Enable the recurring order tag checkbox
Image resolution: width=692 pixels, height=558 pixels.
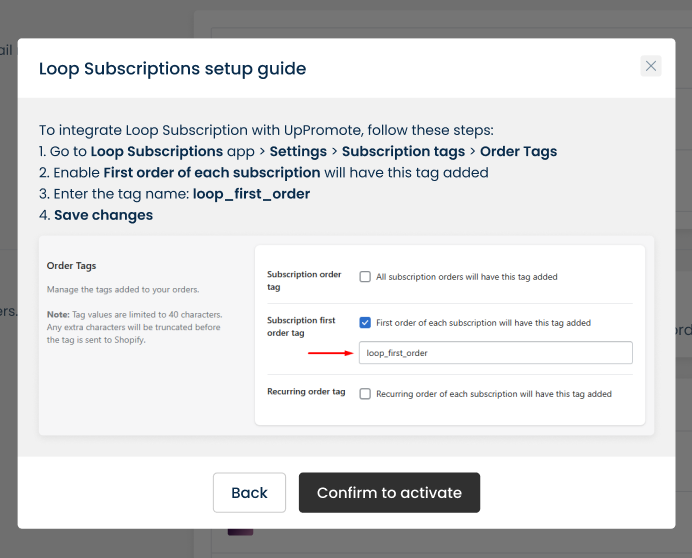point(366,394)
